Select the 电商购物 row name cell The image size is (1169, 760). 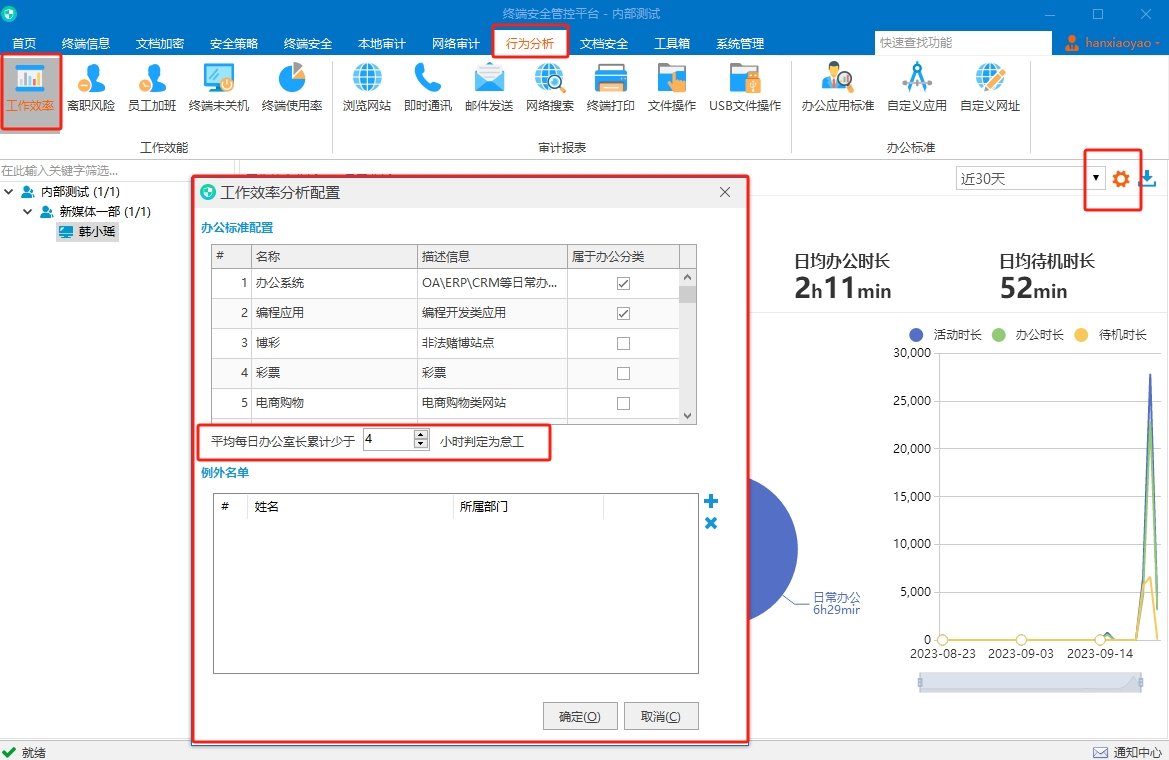pos(334,403)
